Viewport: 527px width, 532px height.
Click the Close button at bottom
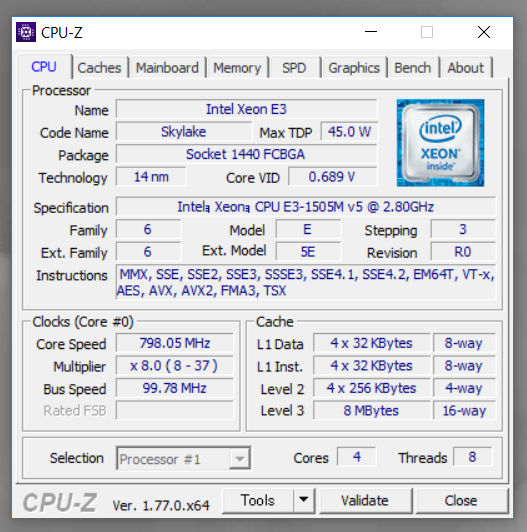[x=461, y=501]
